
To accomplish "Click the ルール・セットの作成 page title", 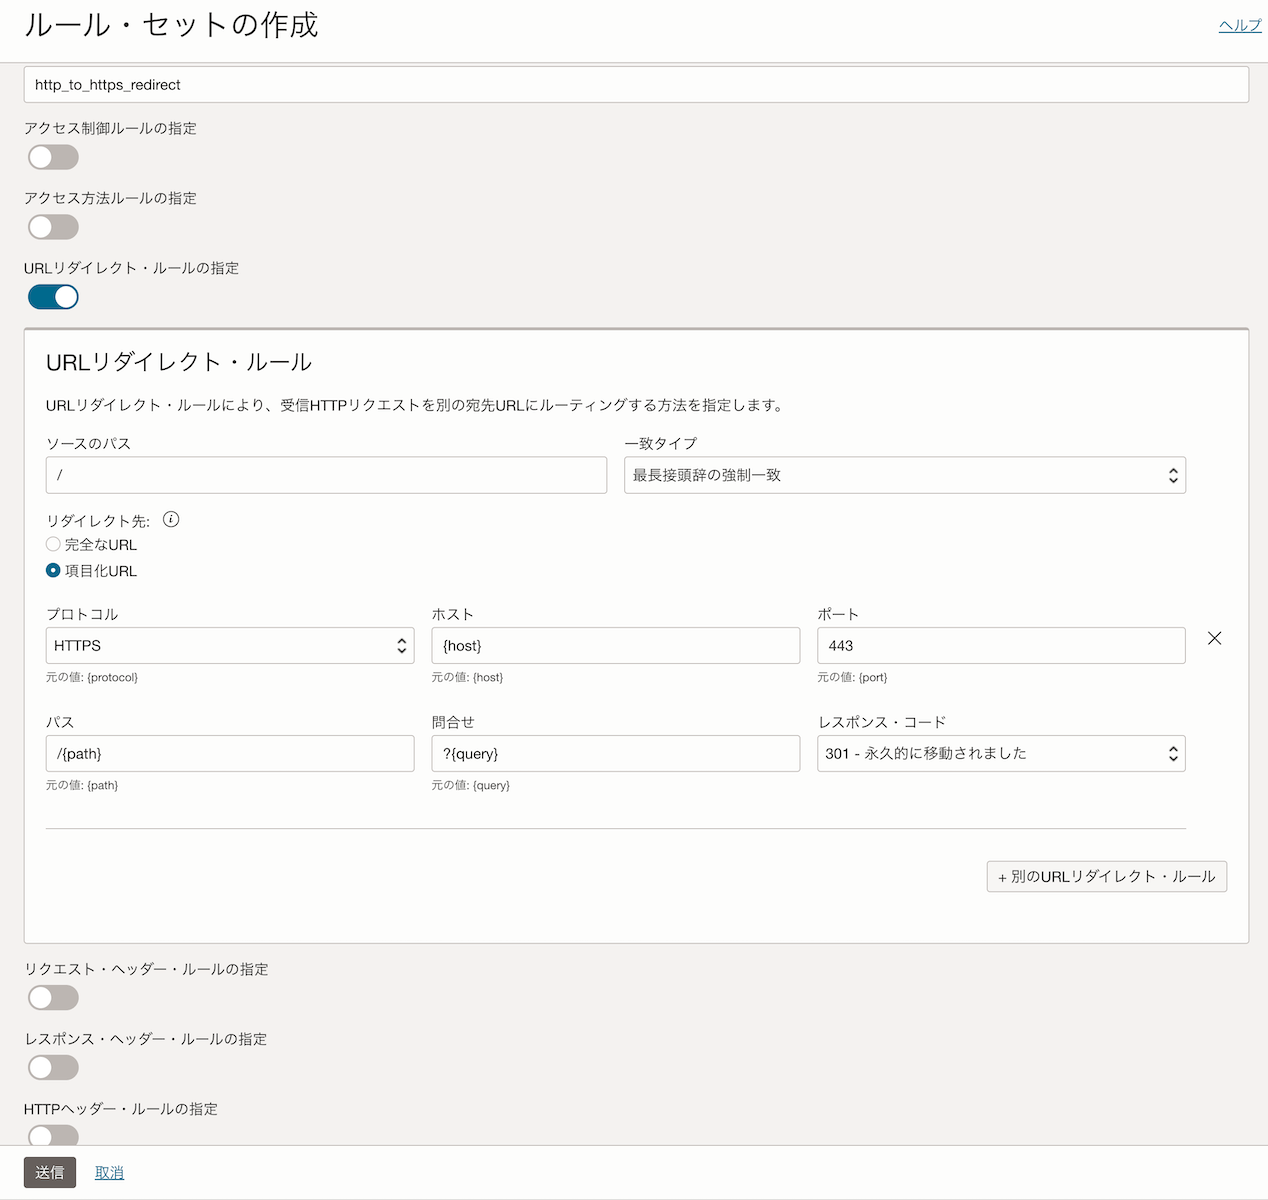I will 171,25.
